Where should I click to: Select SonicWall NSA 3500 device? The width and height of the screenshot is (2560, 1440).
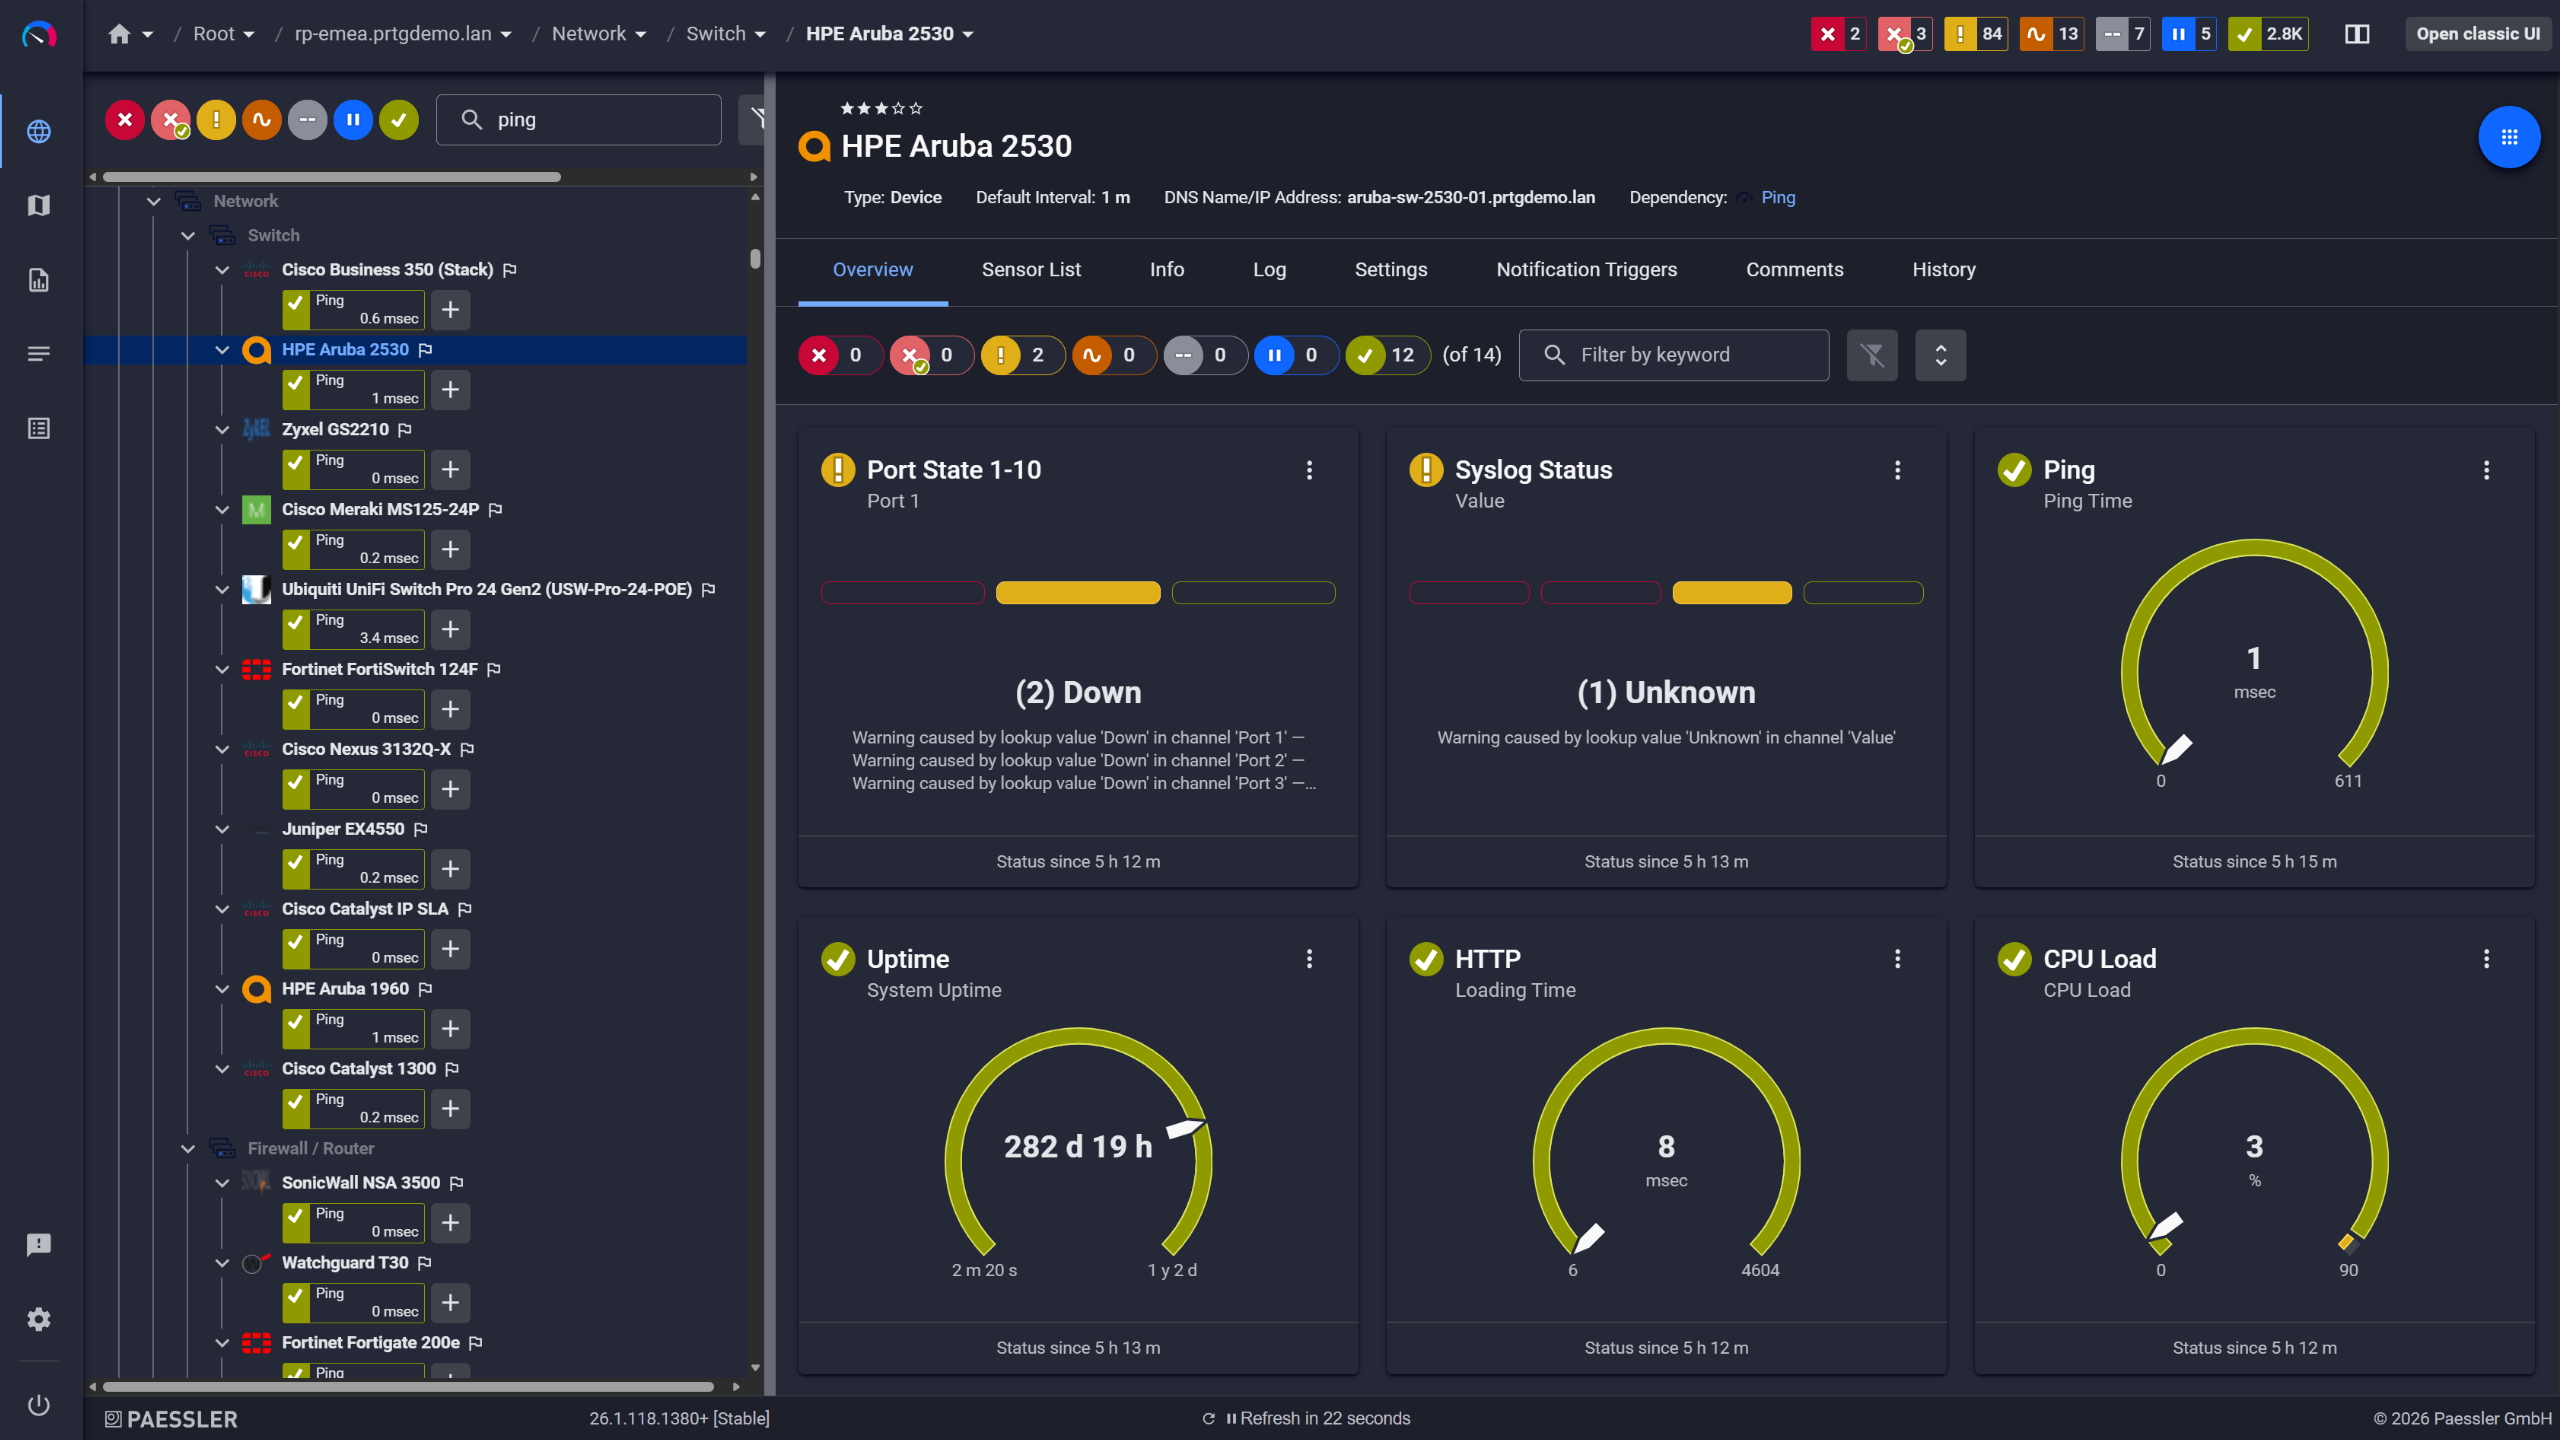pyautogui.click(x=361, y=1183)
